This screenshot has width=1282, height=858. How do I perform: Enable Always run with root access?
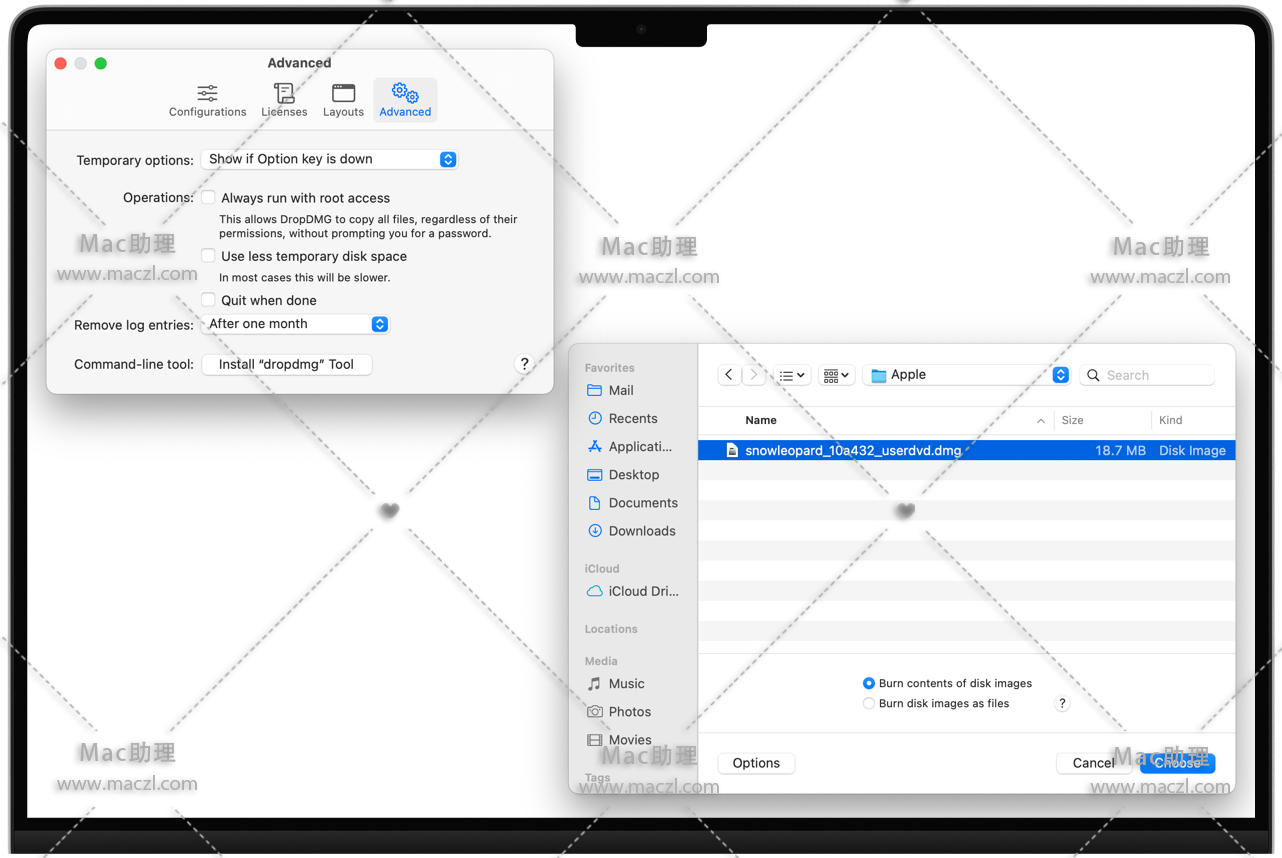[x=208, y=198]
